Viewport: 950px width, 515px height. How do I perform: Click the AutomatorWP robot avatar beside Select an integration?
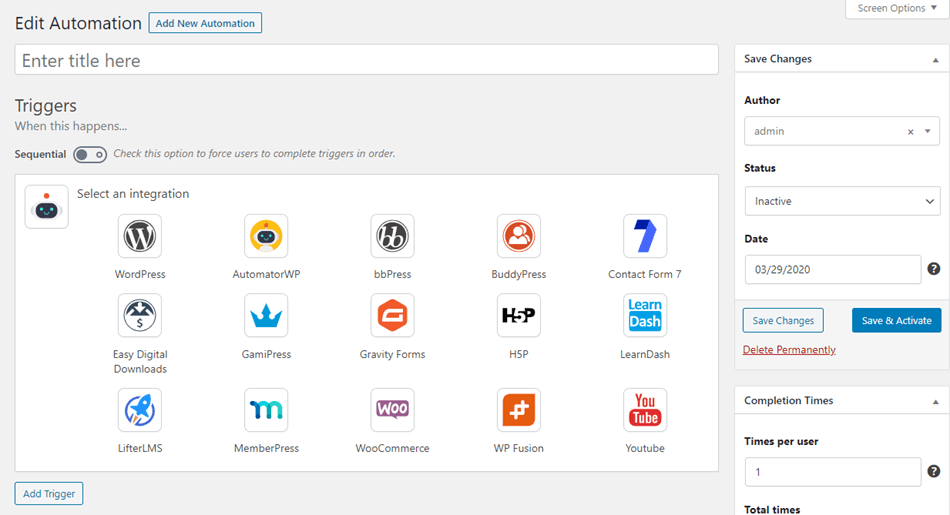tap(47, 207)
